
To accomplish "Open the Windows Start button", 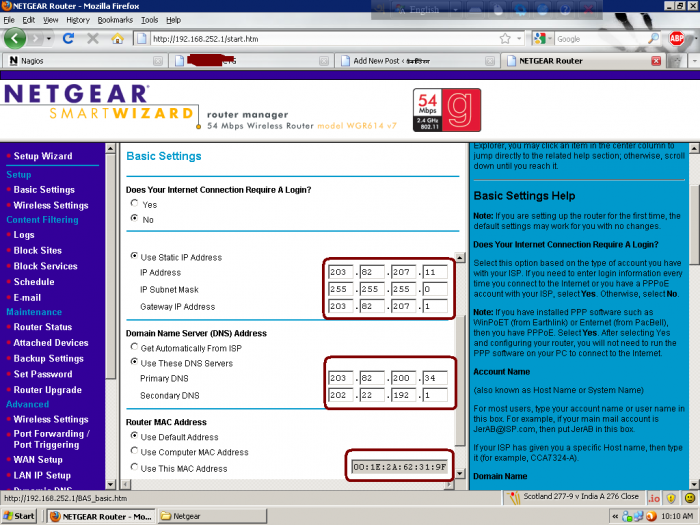I will (x=19, y=517).
